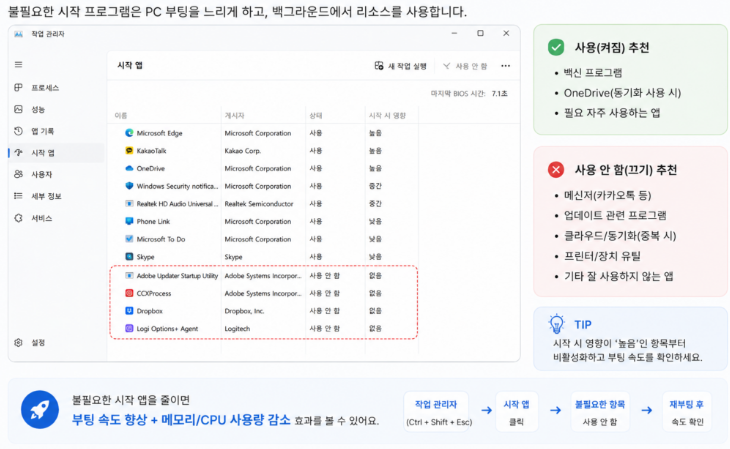The height and width of the screenshot is (449, 730).
Task: Select the CCXProcess red icon
Action: click(129, 293)
